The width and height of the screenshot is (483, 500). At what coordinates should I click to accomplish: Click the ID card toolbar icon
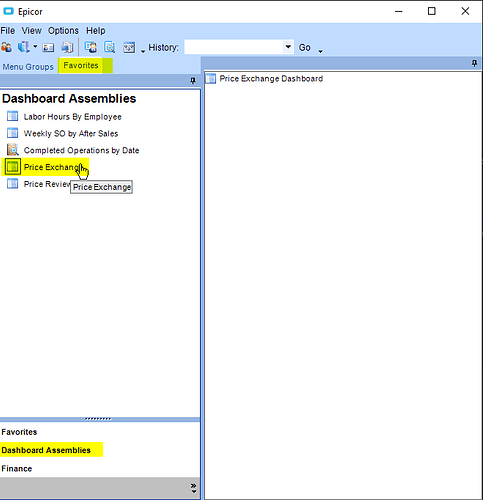(x=48, y=48)
